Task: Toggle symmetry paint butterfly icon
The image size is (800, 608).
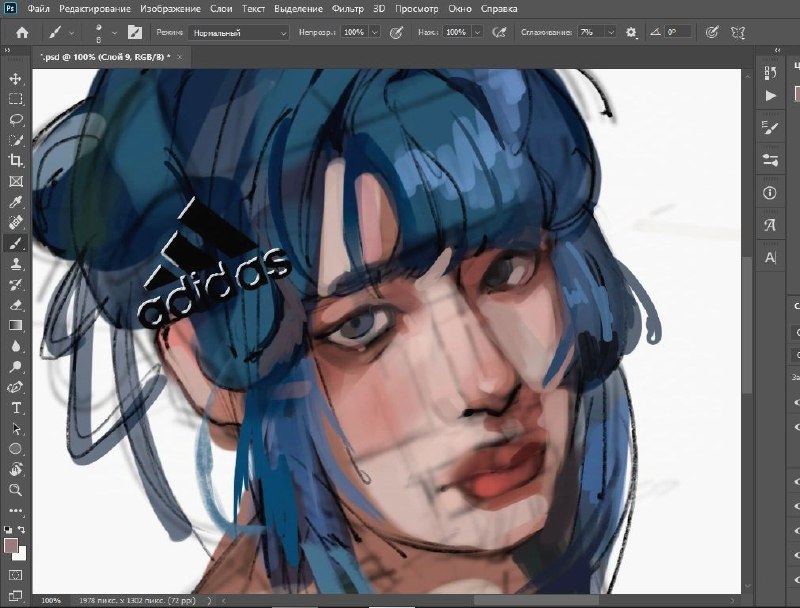Action: pyautogui.click(x=738, y=33)
